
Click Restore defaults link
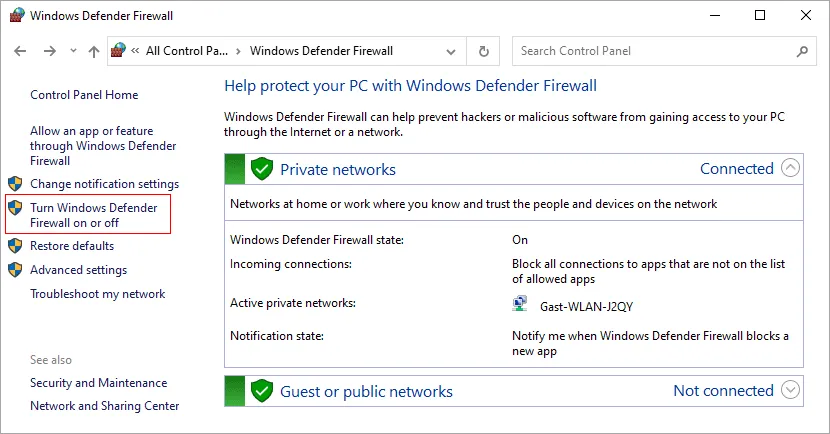pyautogui.click(x=72, y=246)
